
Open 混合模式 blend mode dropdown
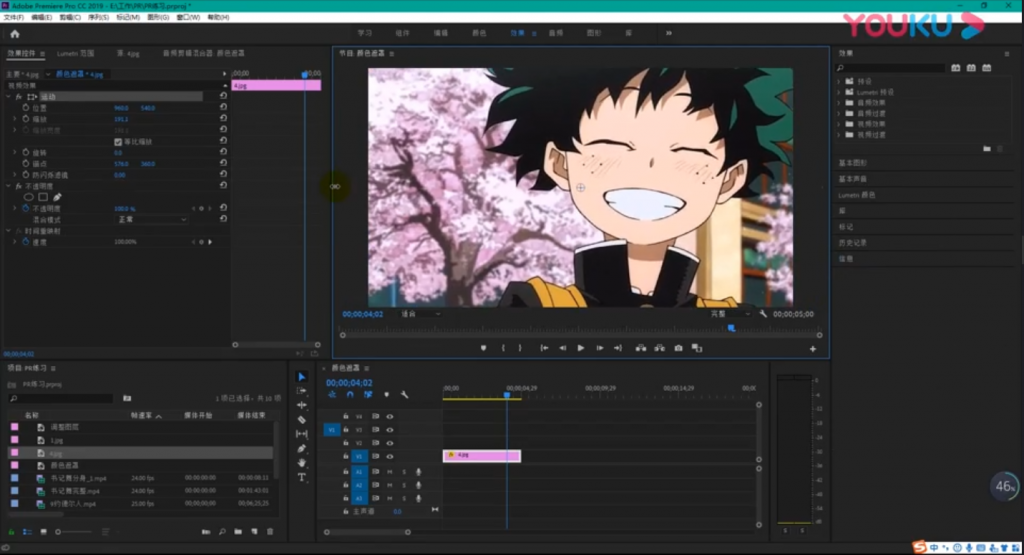[152, 219]
